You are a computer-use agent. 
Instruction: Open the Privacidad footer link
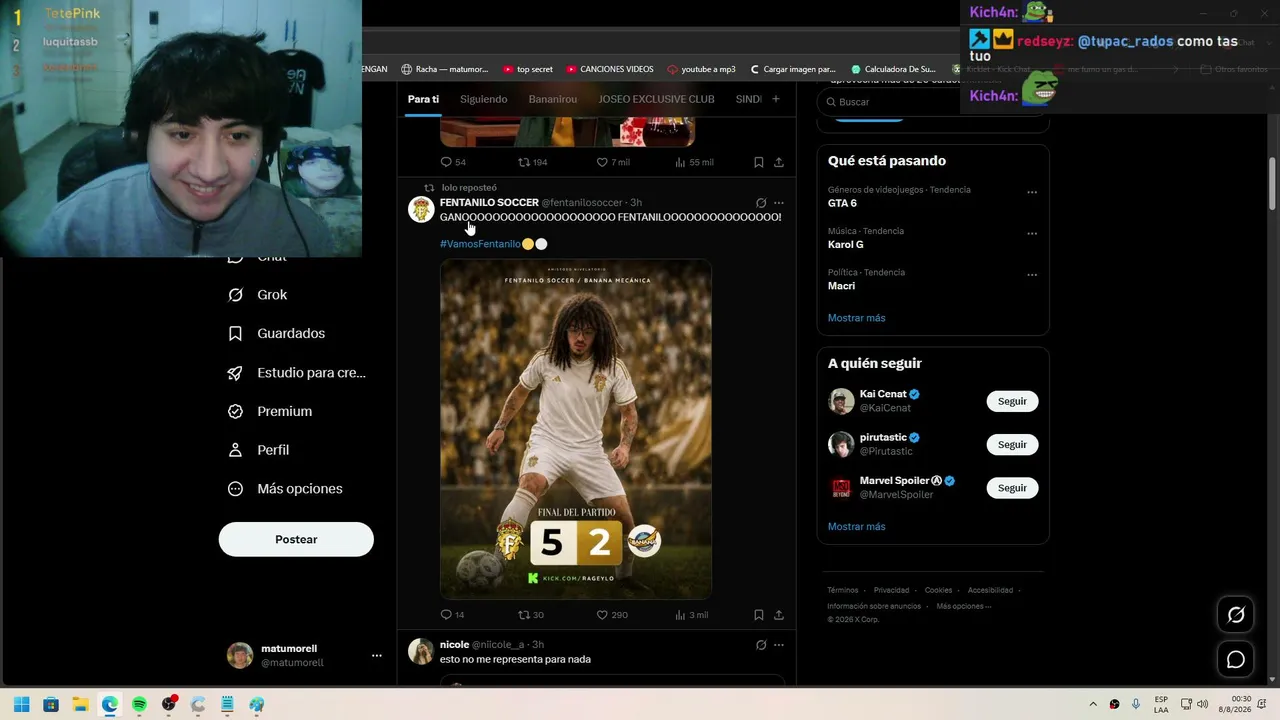coord(891,590)
